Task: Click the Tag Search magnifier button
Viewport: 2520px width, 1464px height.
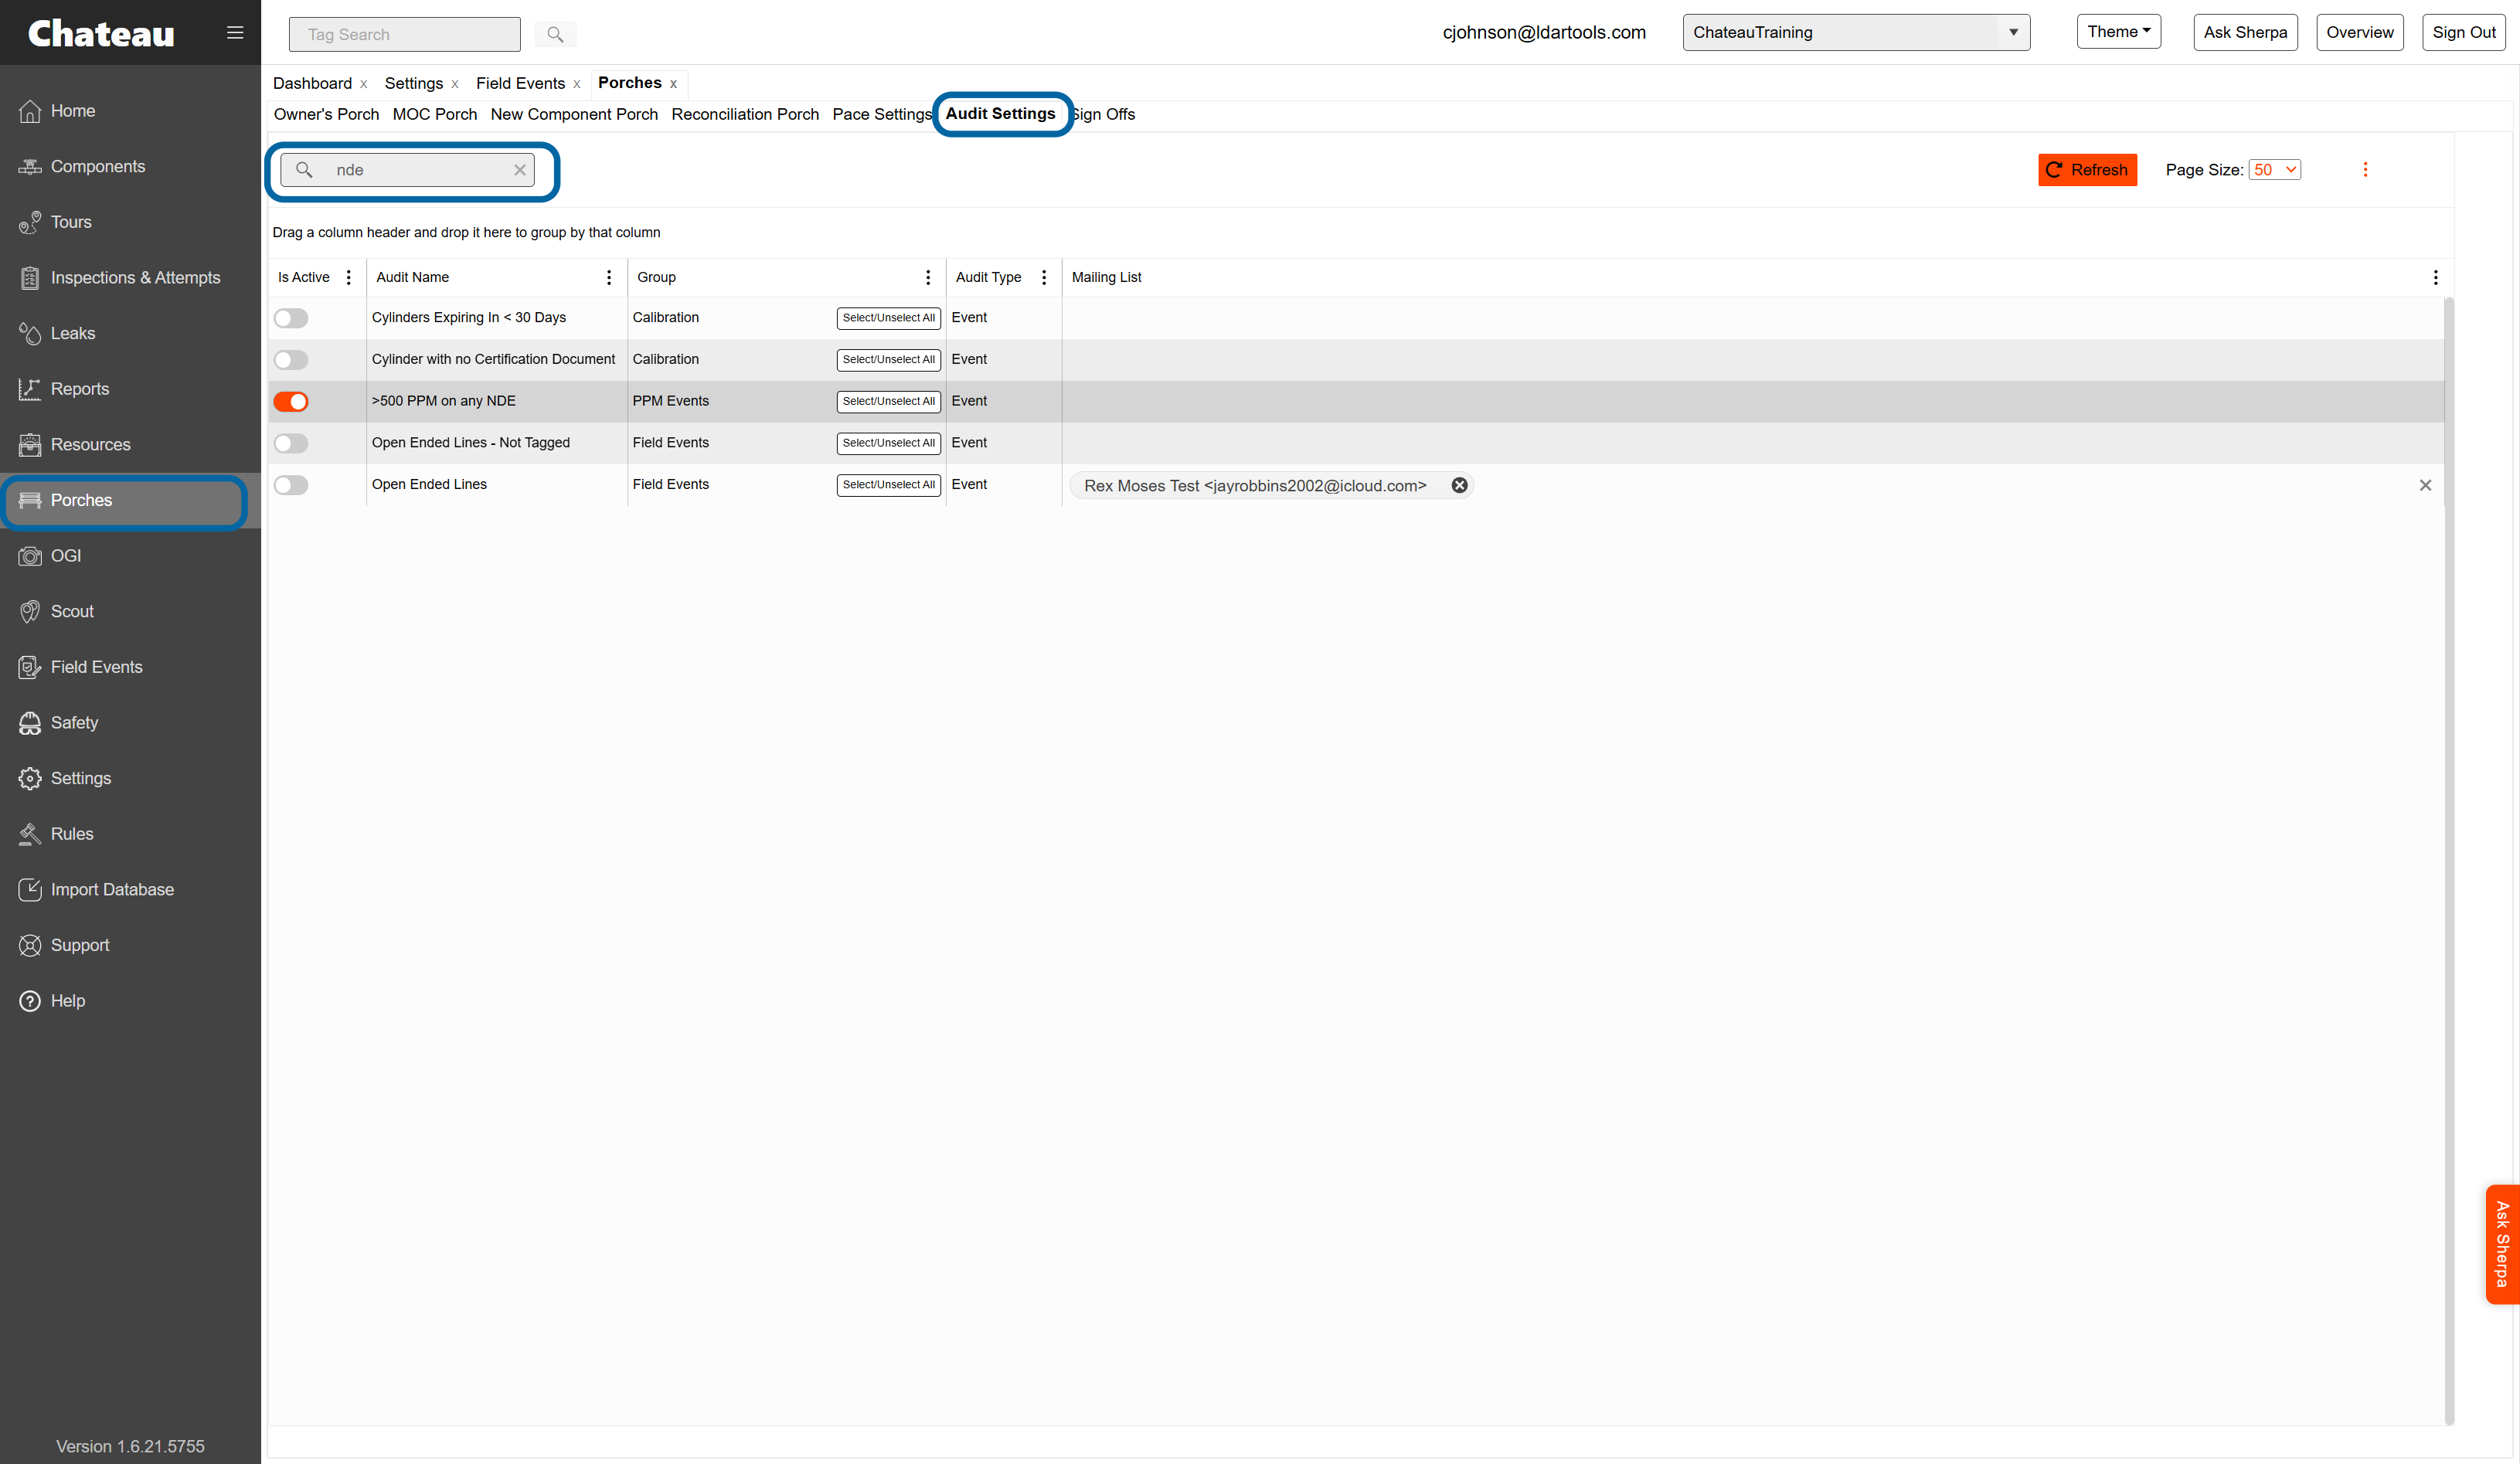Action: [555, 34]
